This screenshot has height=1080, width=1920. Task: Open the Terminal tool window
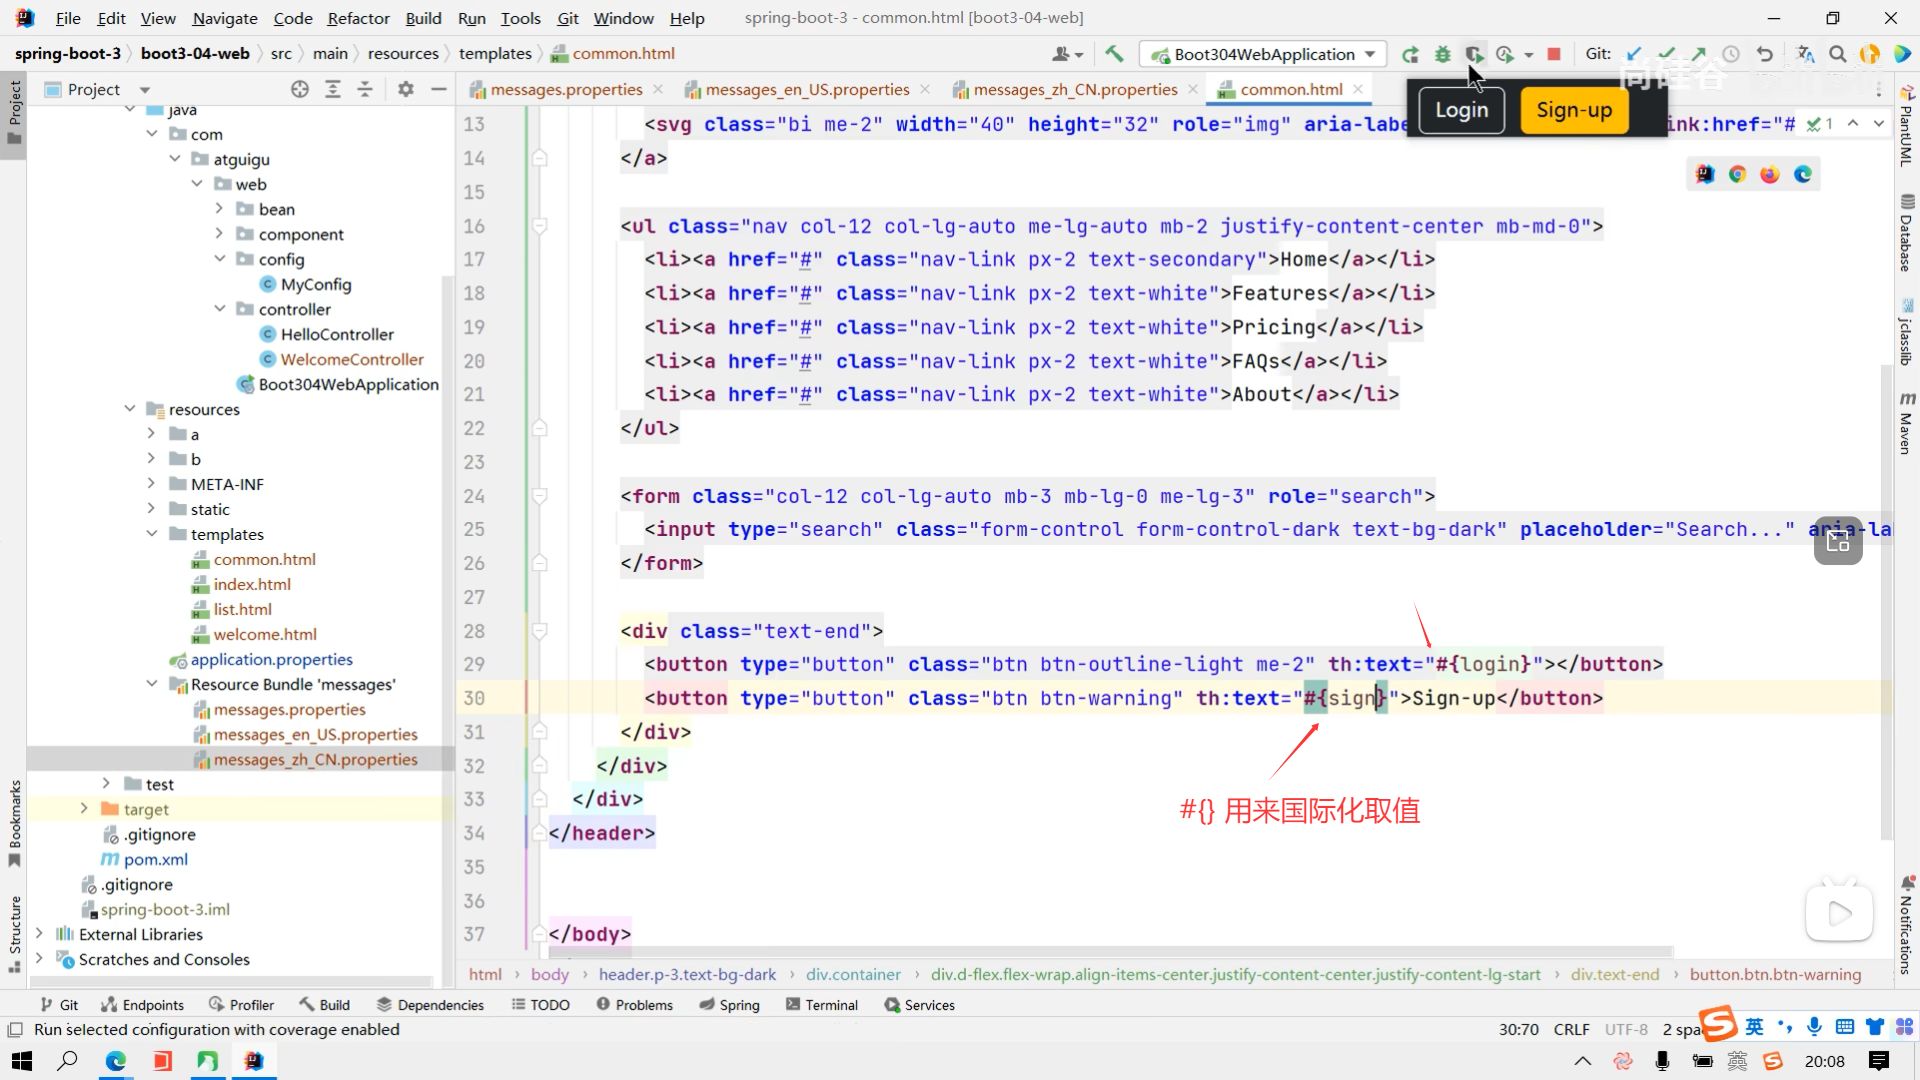pyautogui.click(x=822, y=1005)
